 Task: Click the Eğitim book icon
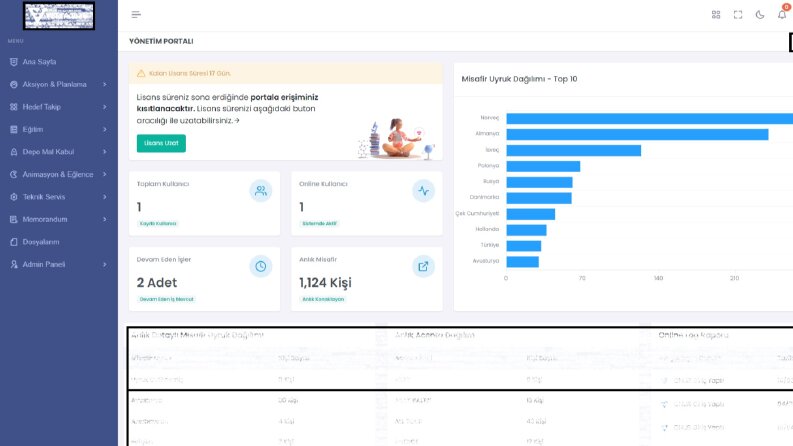point(14,129)
